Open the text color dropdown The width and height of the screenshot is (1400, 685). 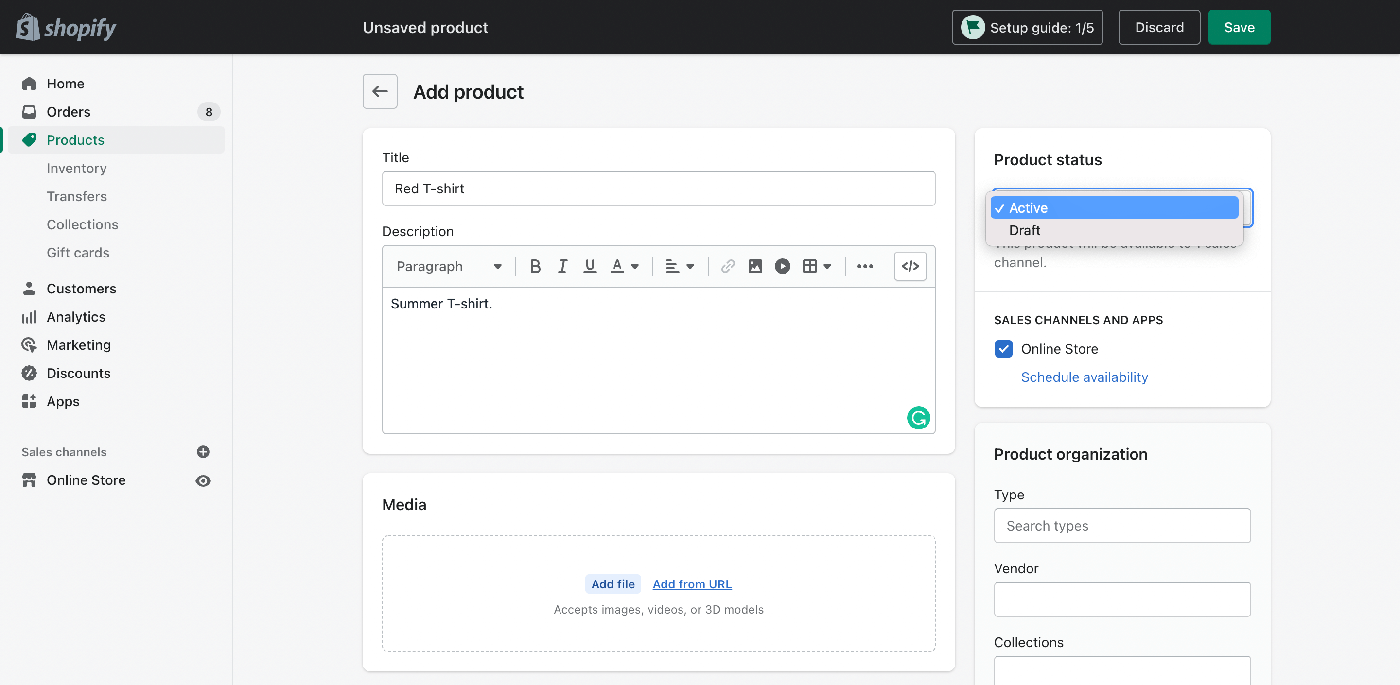click(x=625, y=266)
